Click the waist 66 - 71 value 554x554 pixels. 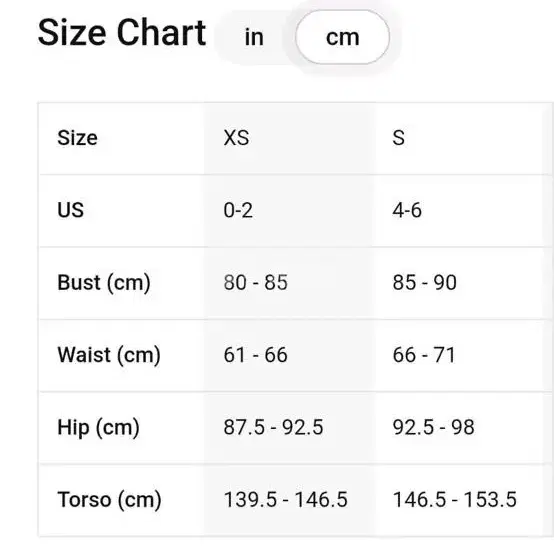424,355
